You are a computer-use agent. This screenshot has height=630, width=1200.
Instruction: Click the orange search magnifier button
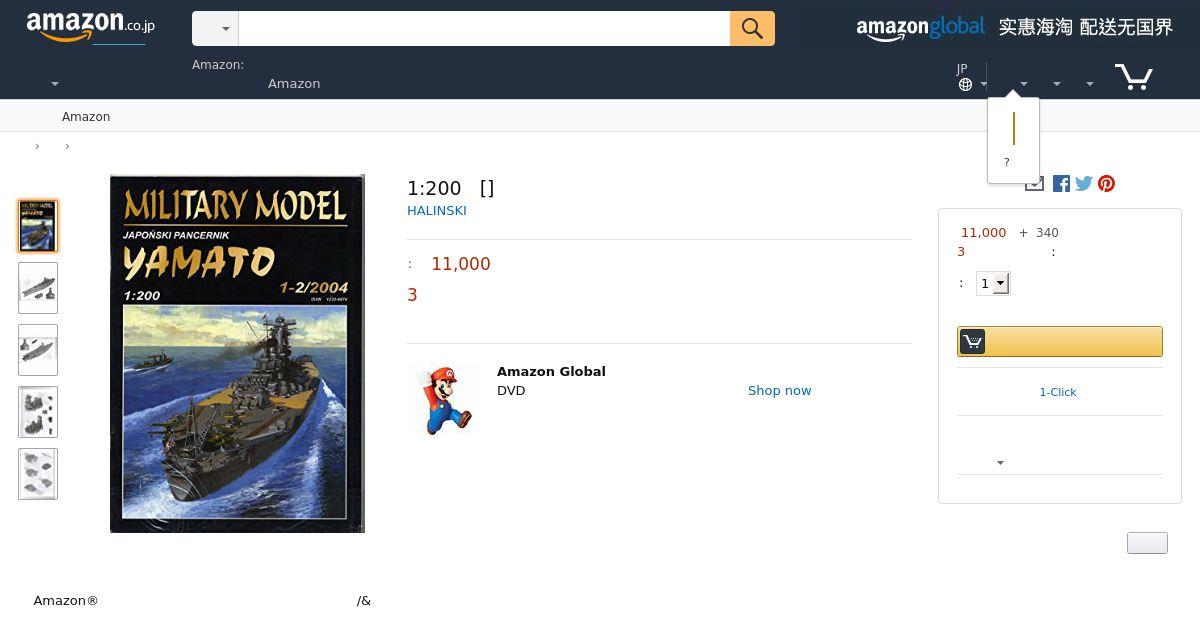pos(752,29)
